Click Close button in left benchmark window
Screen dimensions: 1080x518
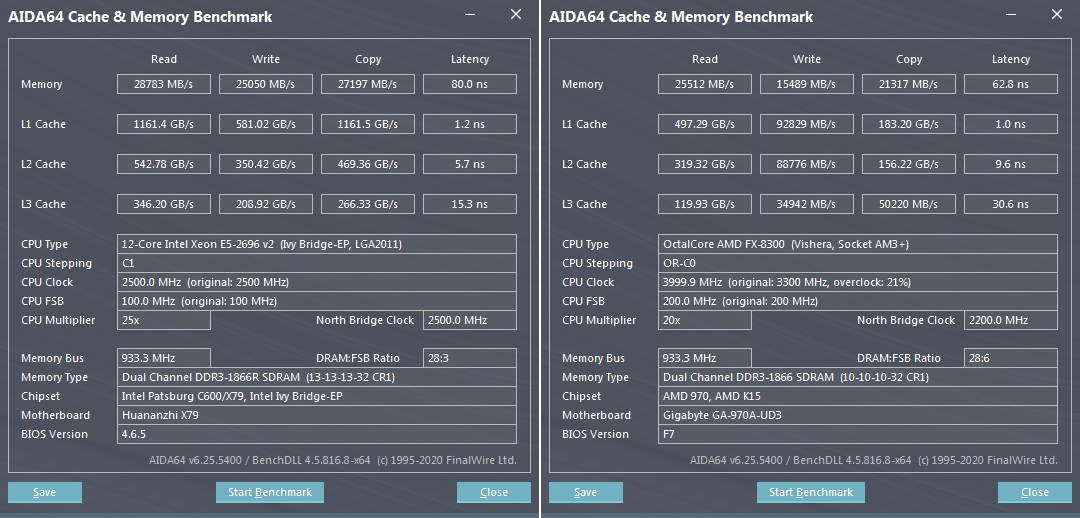tap(494, 492)
